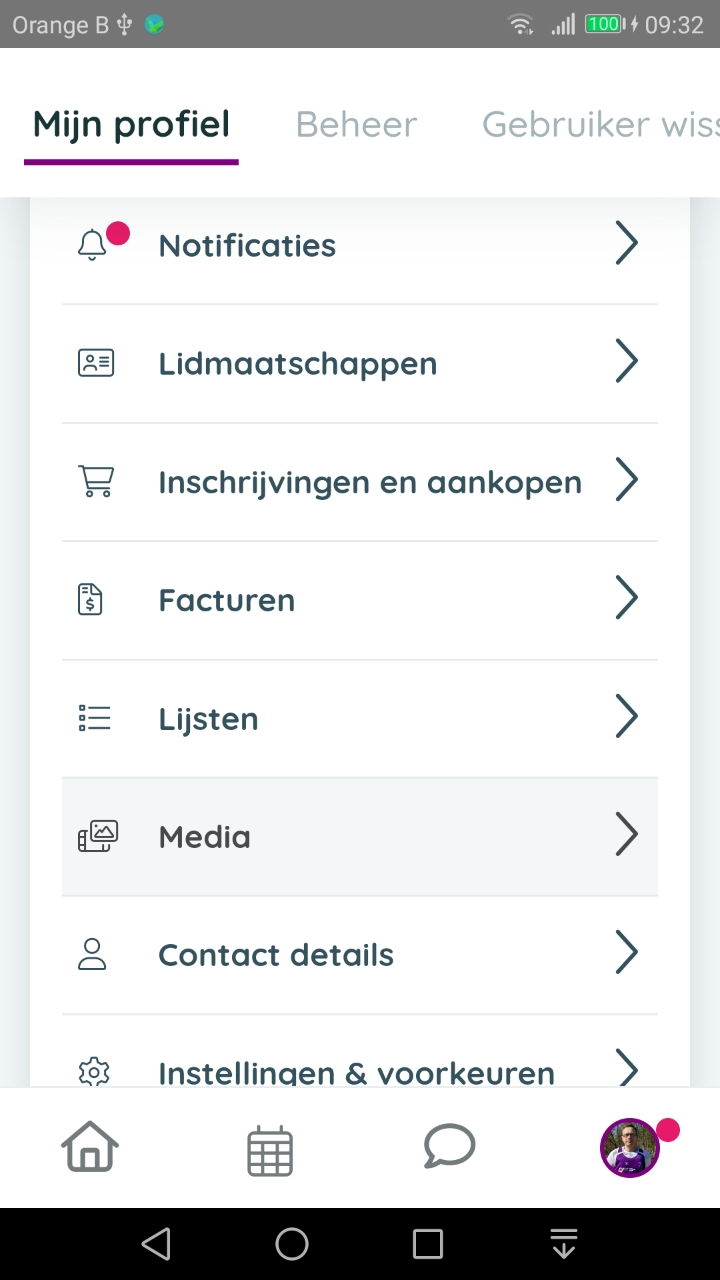Expand Facturen with its chevron arrow
This screenshot has height=1280, width=720.
click(626, 598)
